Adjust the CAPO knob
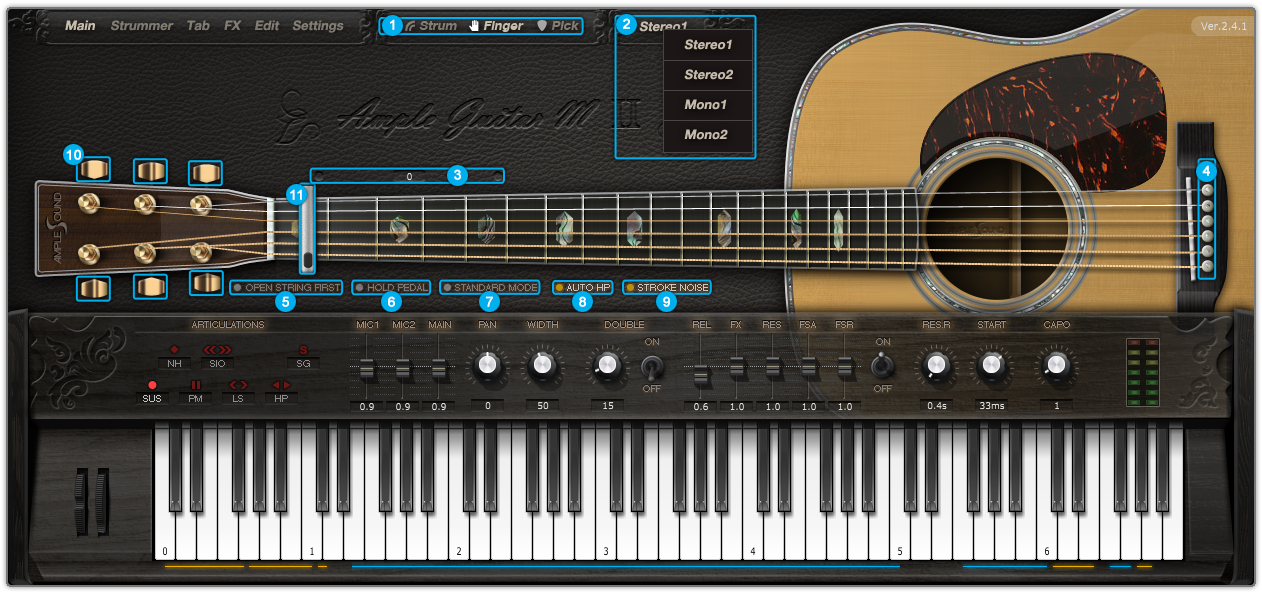This screenshot has width=1262, height=592. 1056,366
